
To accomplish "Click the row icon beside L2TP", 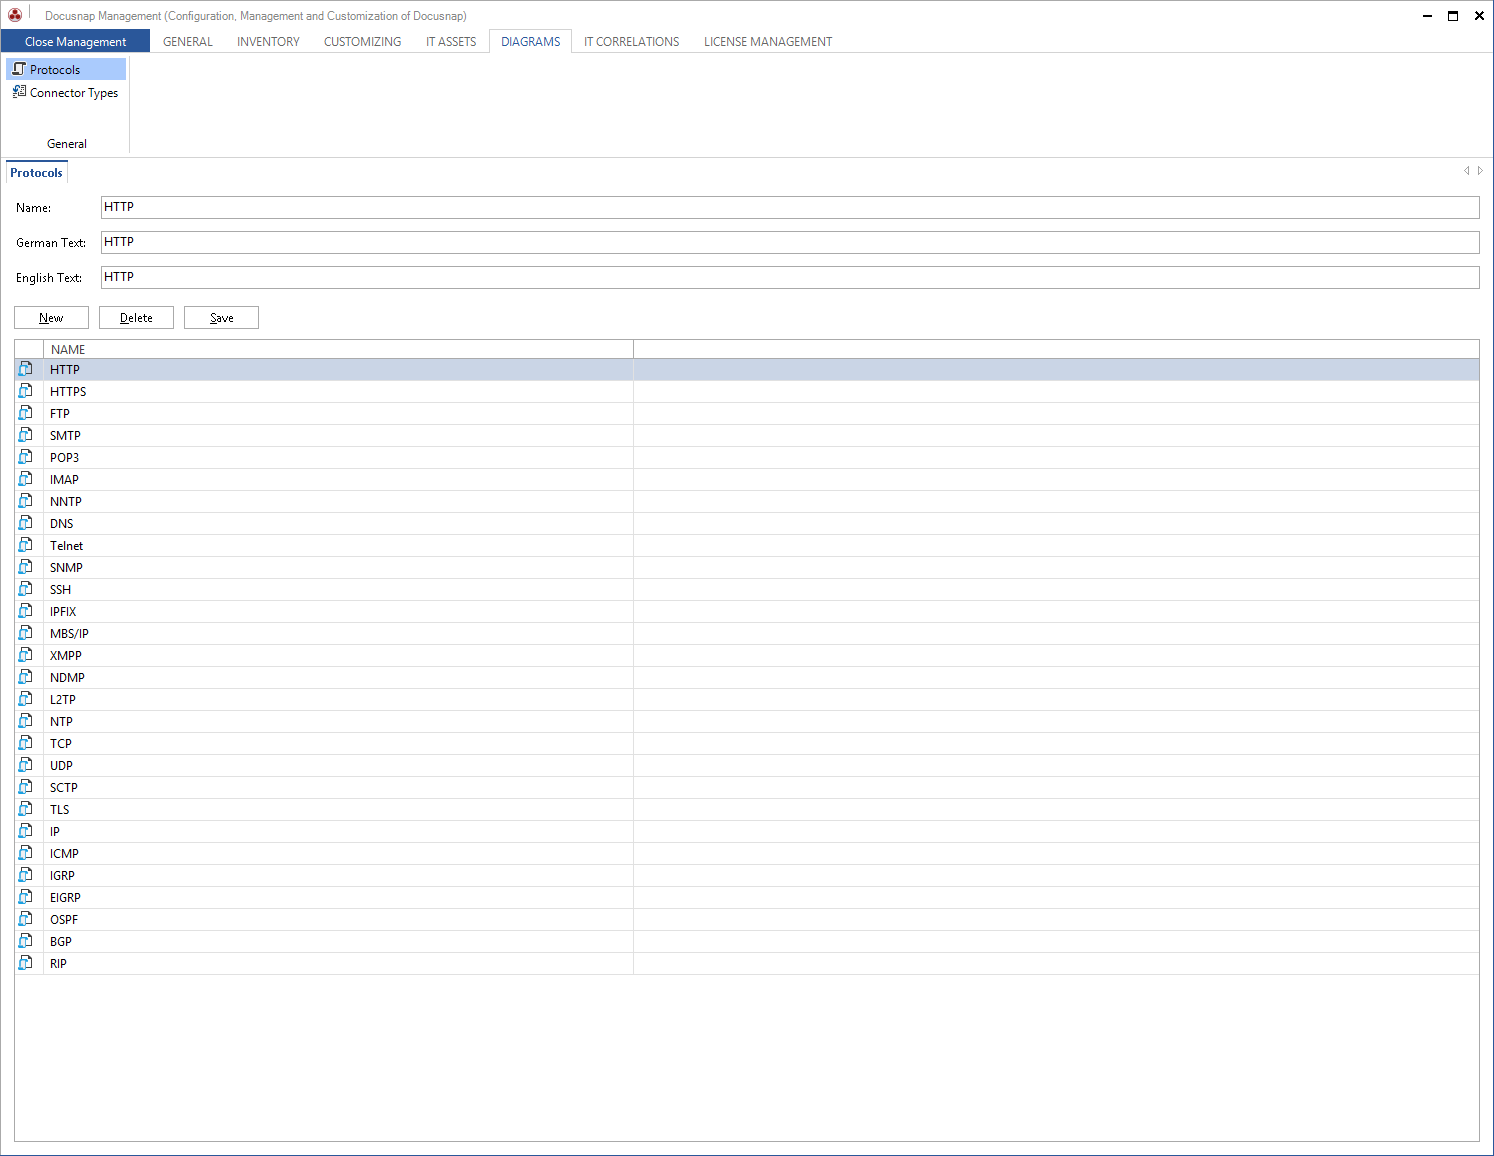I will tap(26, 699).
